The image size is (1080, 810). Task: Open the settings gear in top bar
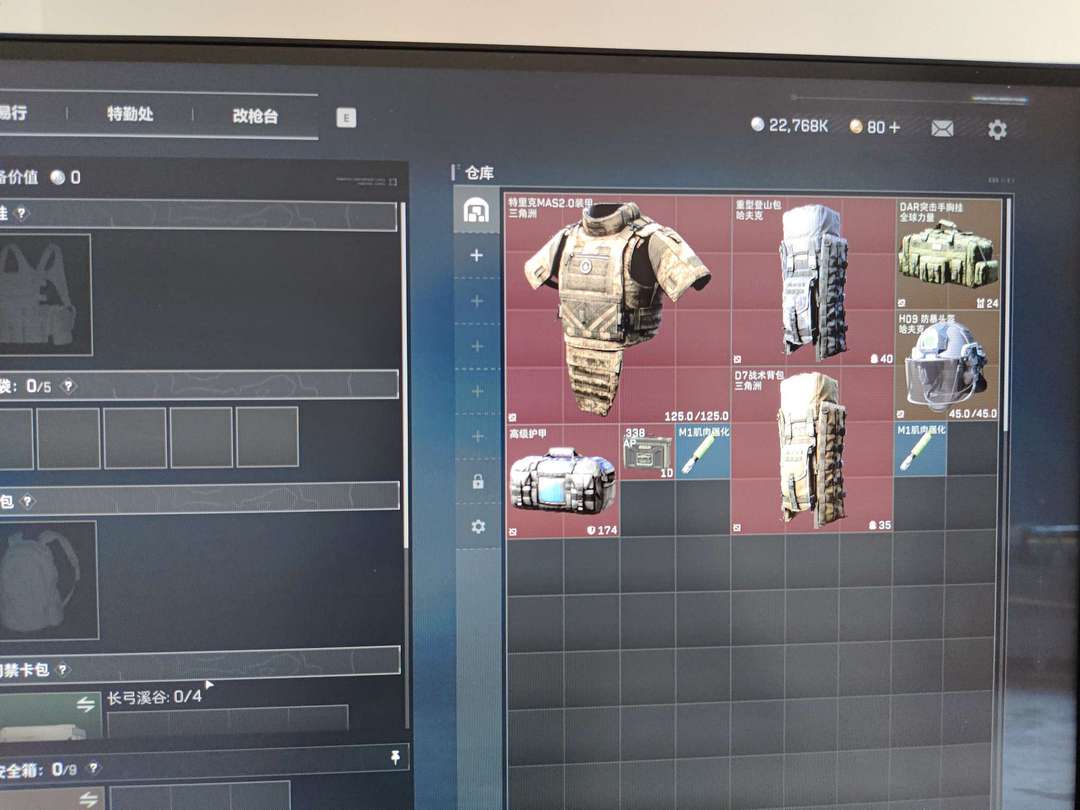[997, 129]
